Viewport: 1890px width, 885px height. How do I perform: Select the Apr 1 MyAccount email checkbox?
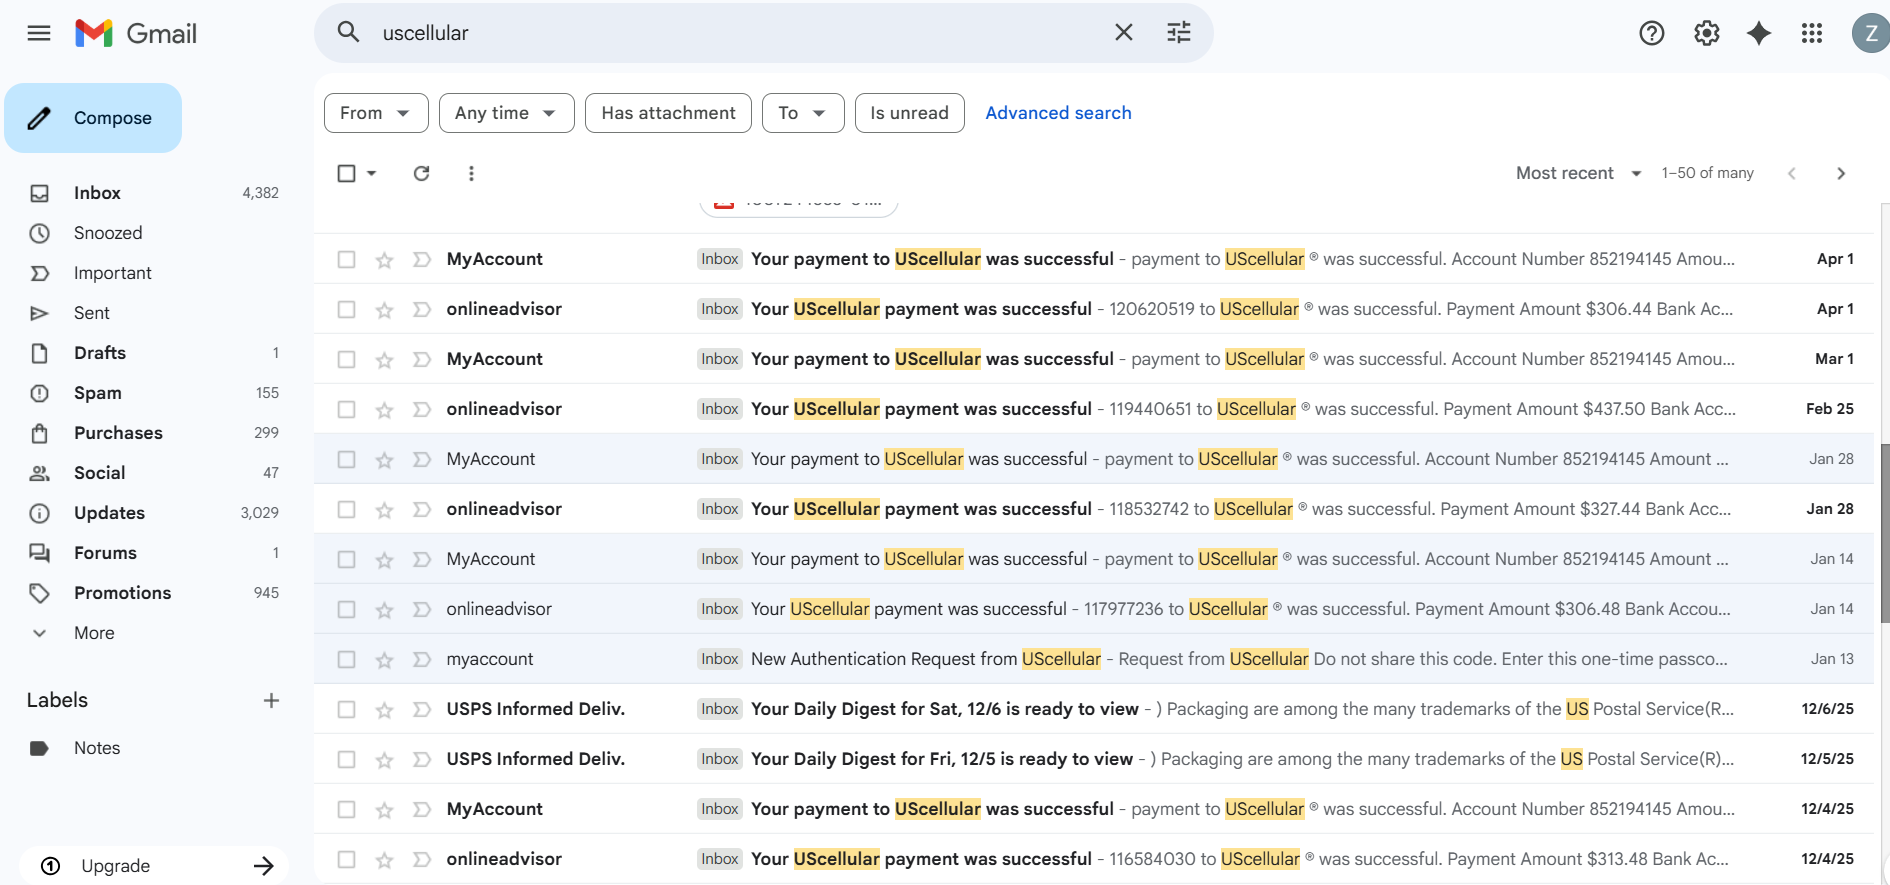tap(346, 259)
